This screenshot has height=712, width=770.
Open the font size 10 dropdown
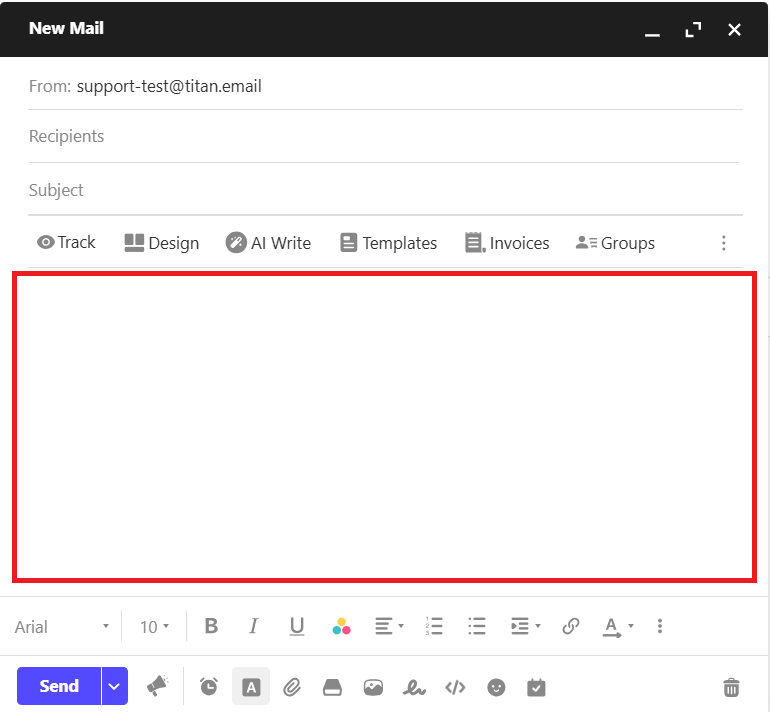[154, 627]
